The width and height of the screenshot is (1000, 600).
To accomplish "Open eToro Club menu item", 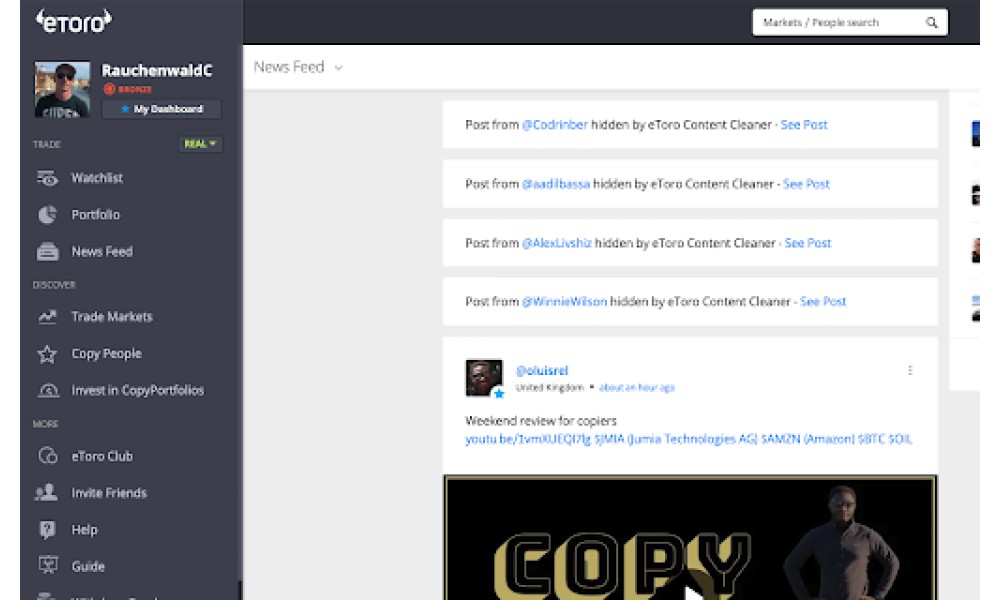I will 102,457.
